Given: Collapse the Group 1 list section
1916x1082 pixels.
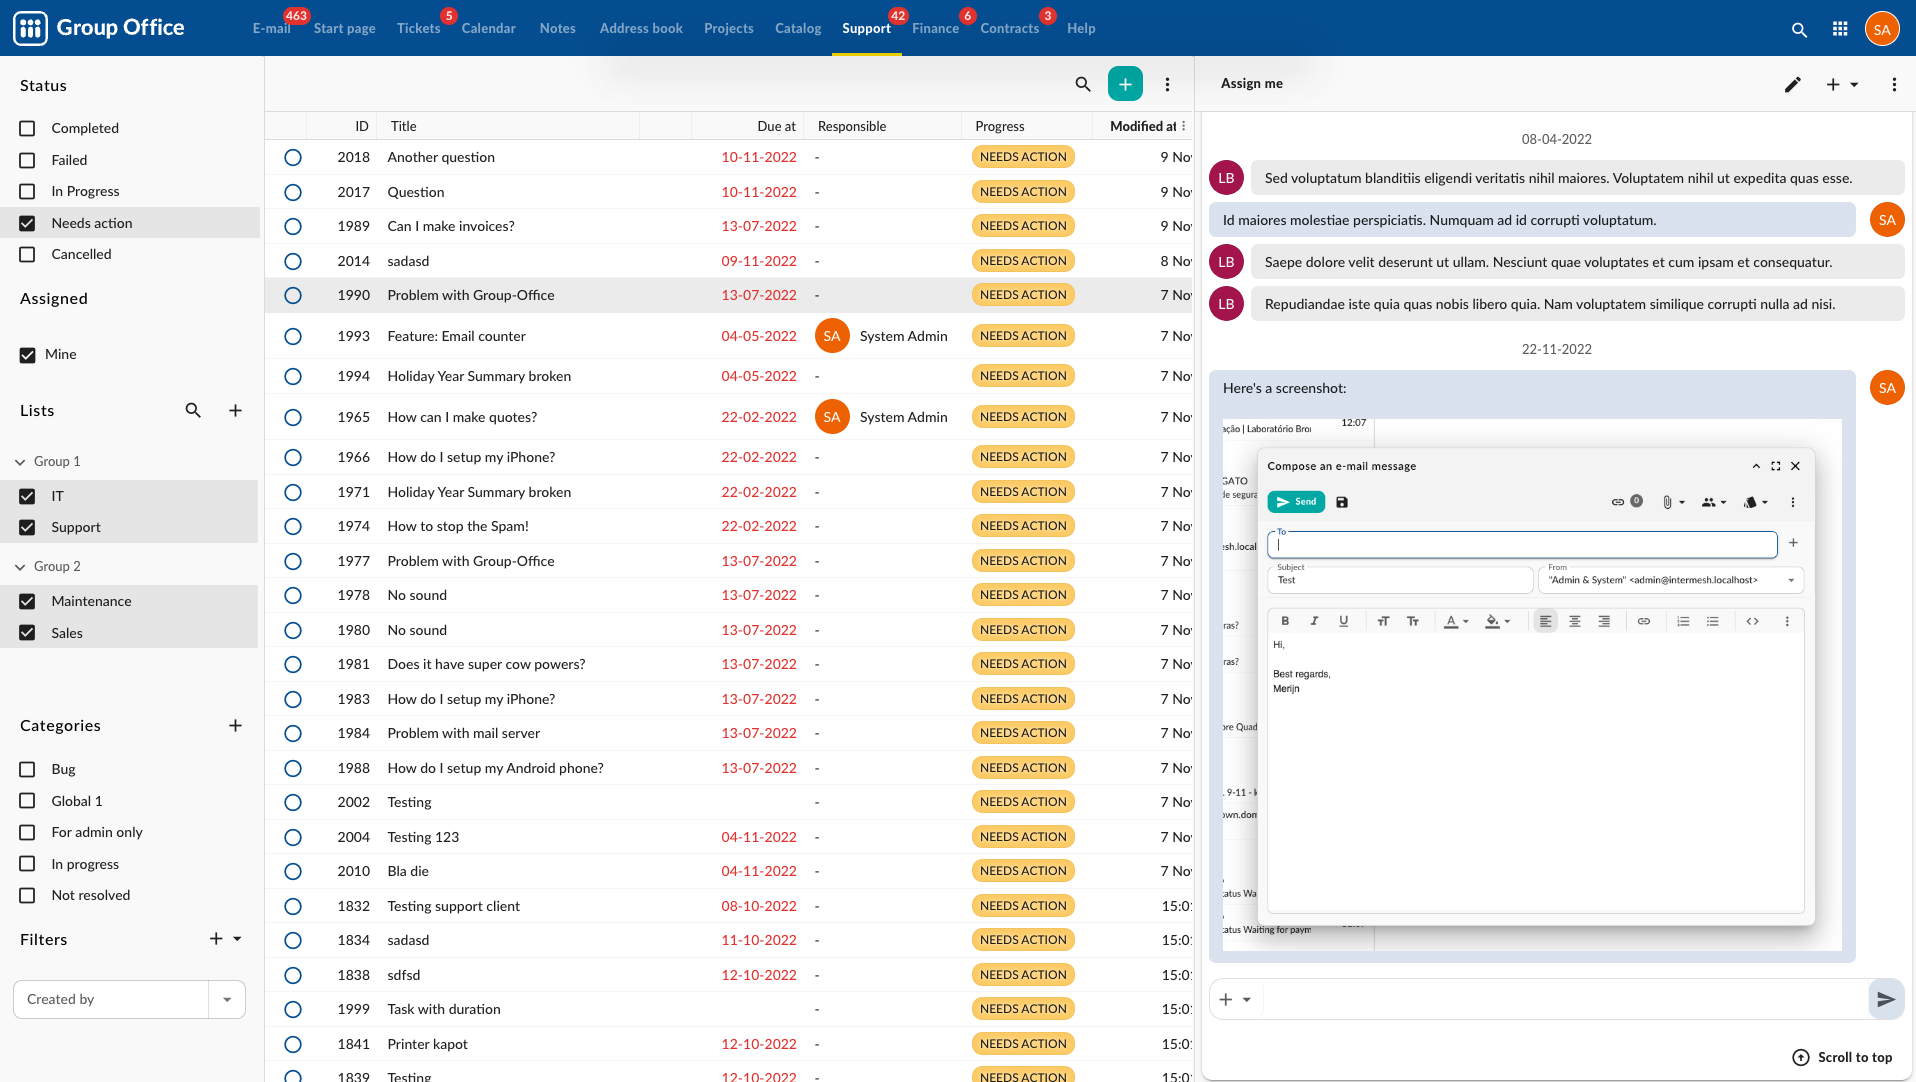Looking at the screenshot, I should coord(20,462).
